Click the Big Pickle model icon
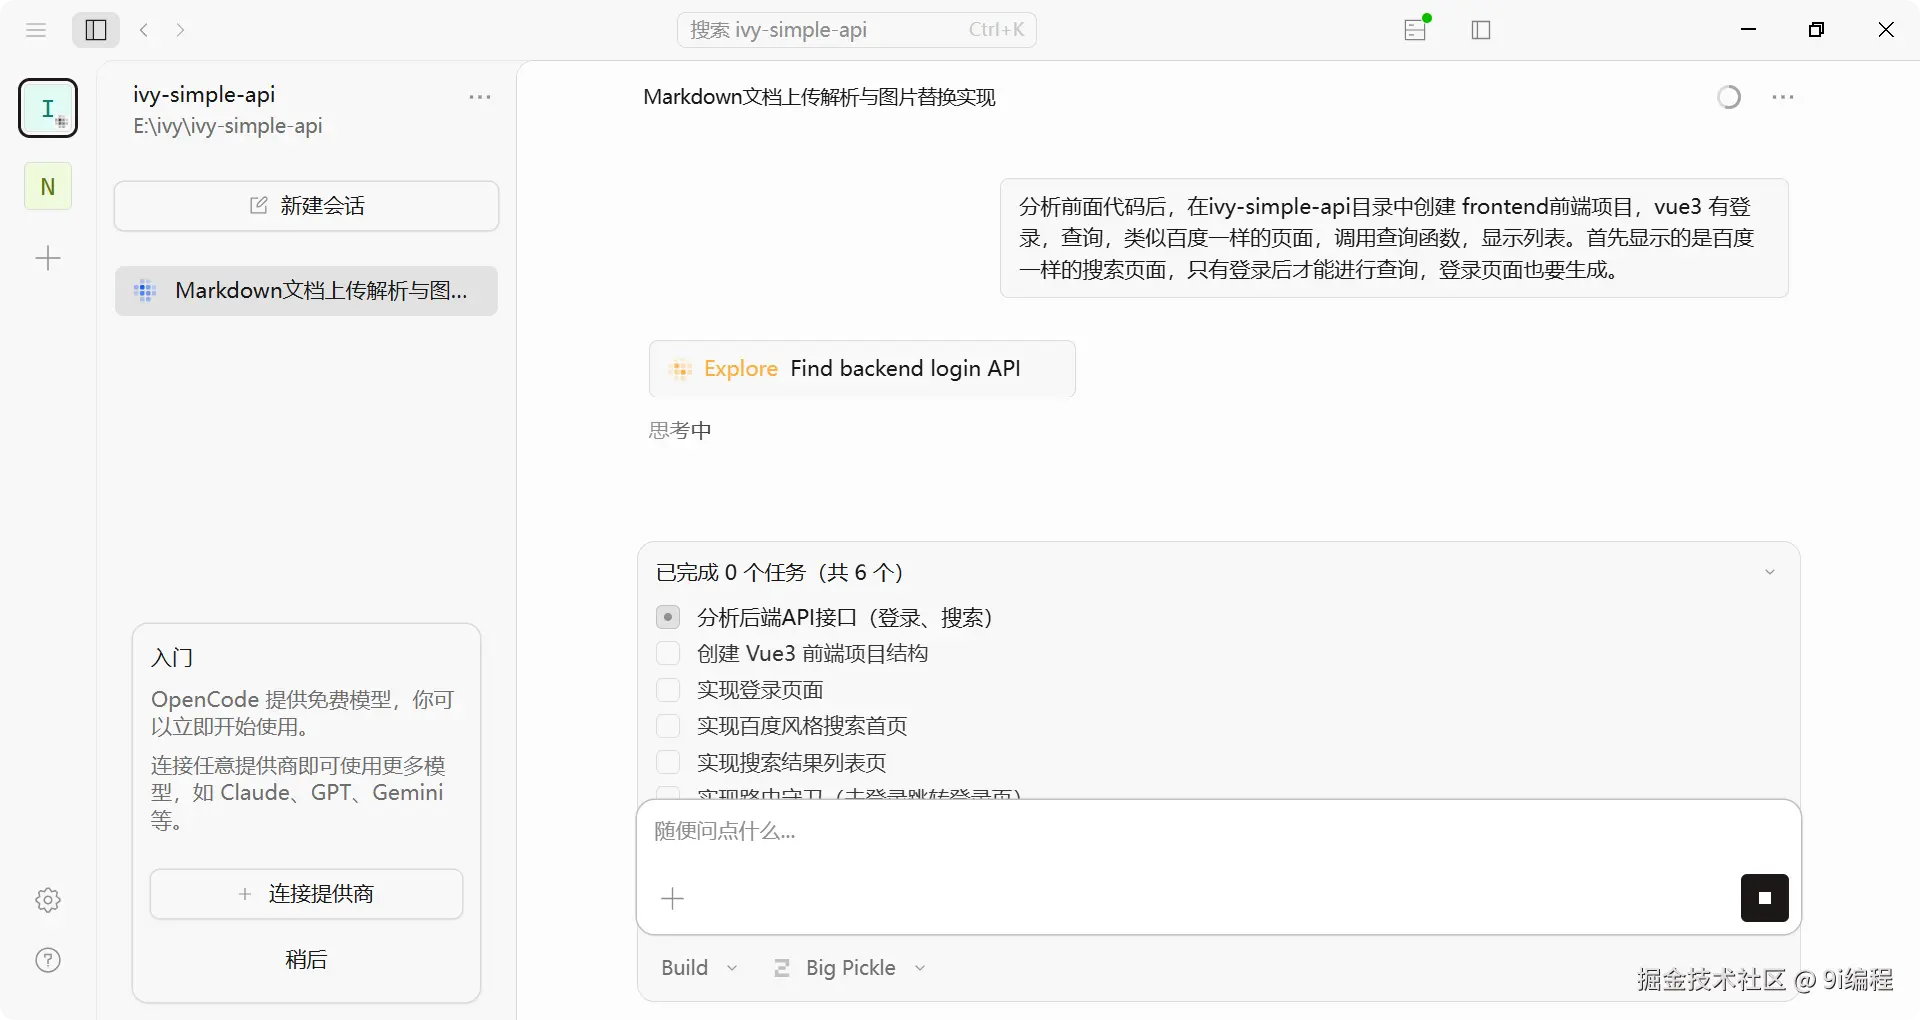The width and height of the screenshot is (1920, 1020). [782, 968]
